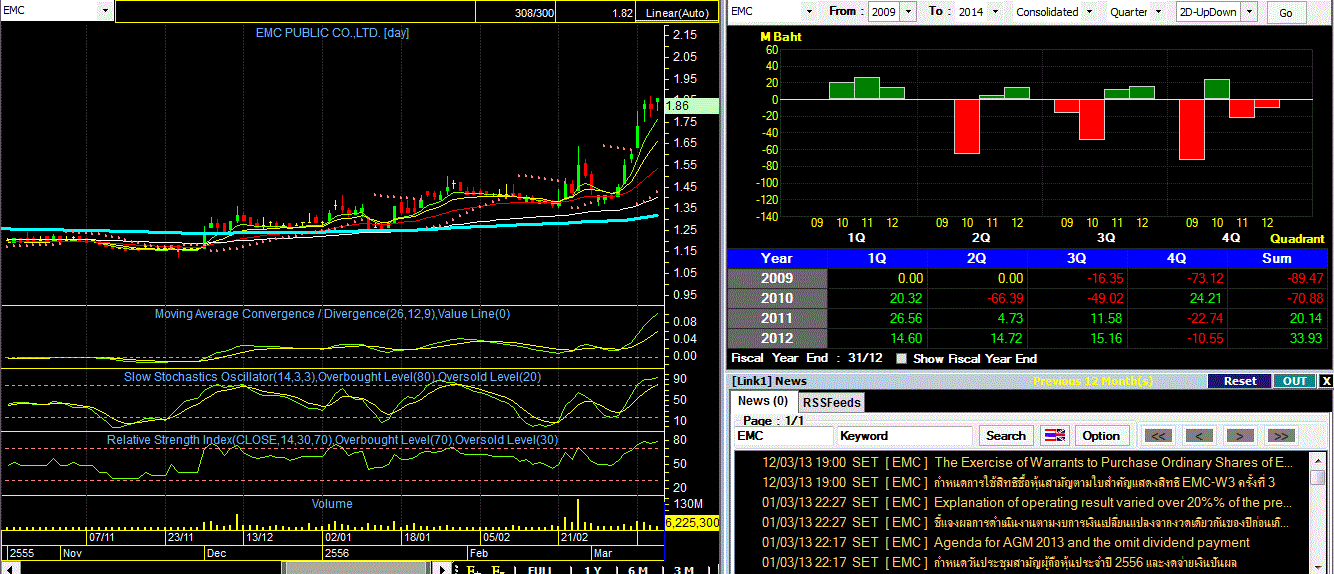Select the 1Y chart range
The width and height of the screenshot is (1334, 574).
[x=591, y=570]
